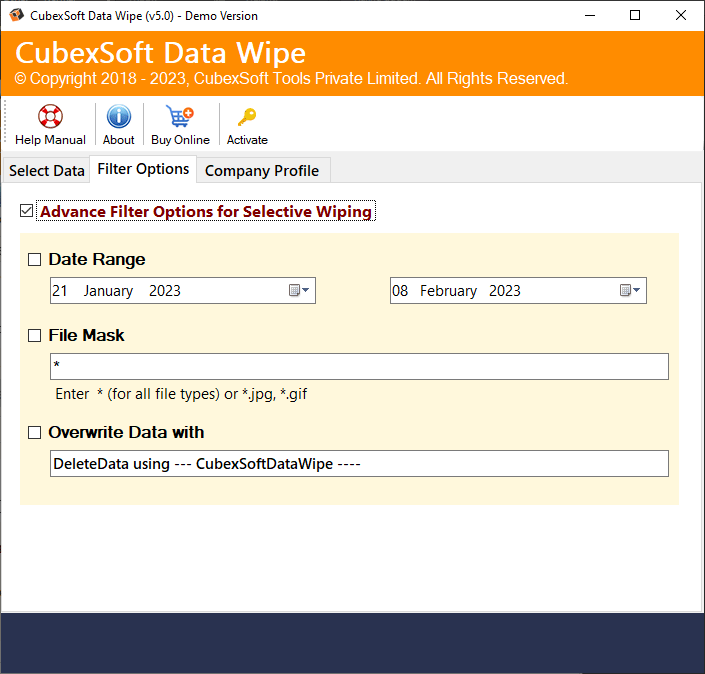705x674 pixels.
Task: Select the month January in start date
Action: pos(108,291)
